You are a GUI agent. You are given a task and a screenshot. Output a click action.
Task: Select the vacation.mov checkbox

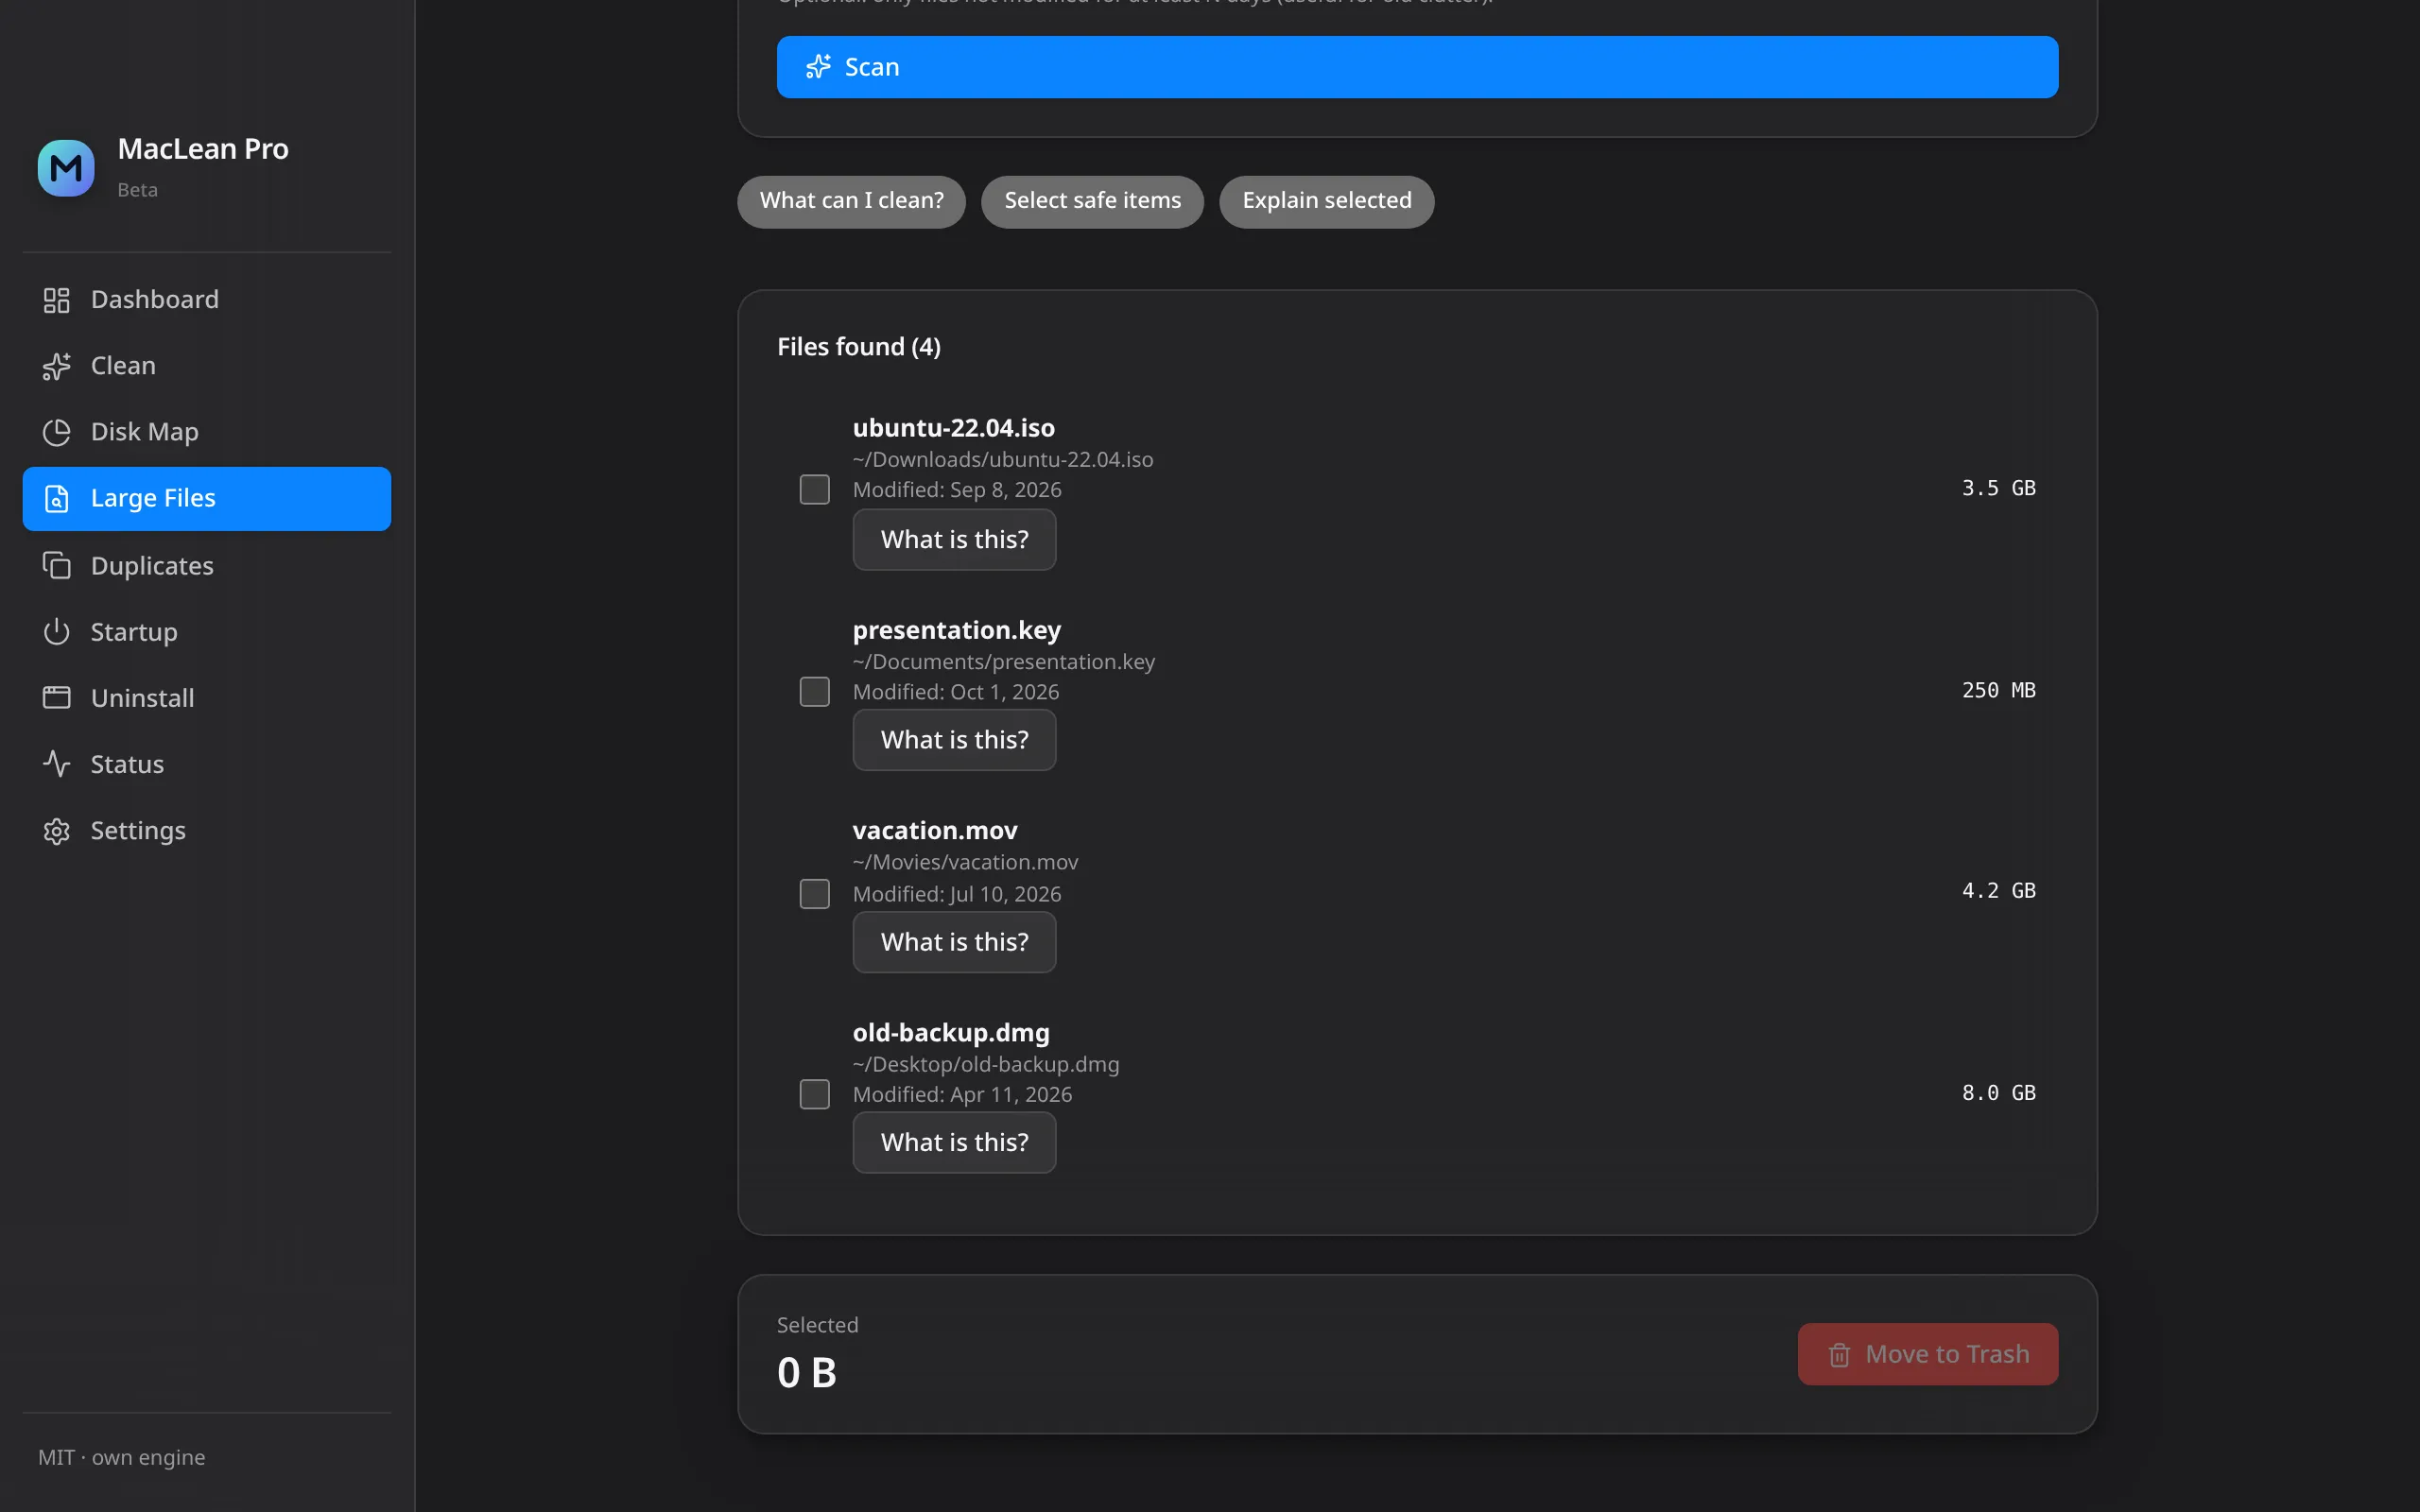click(x=815, y=894)
